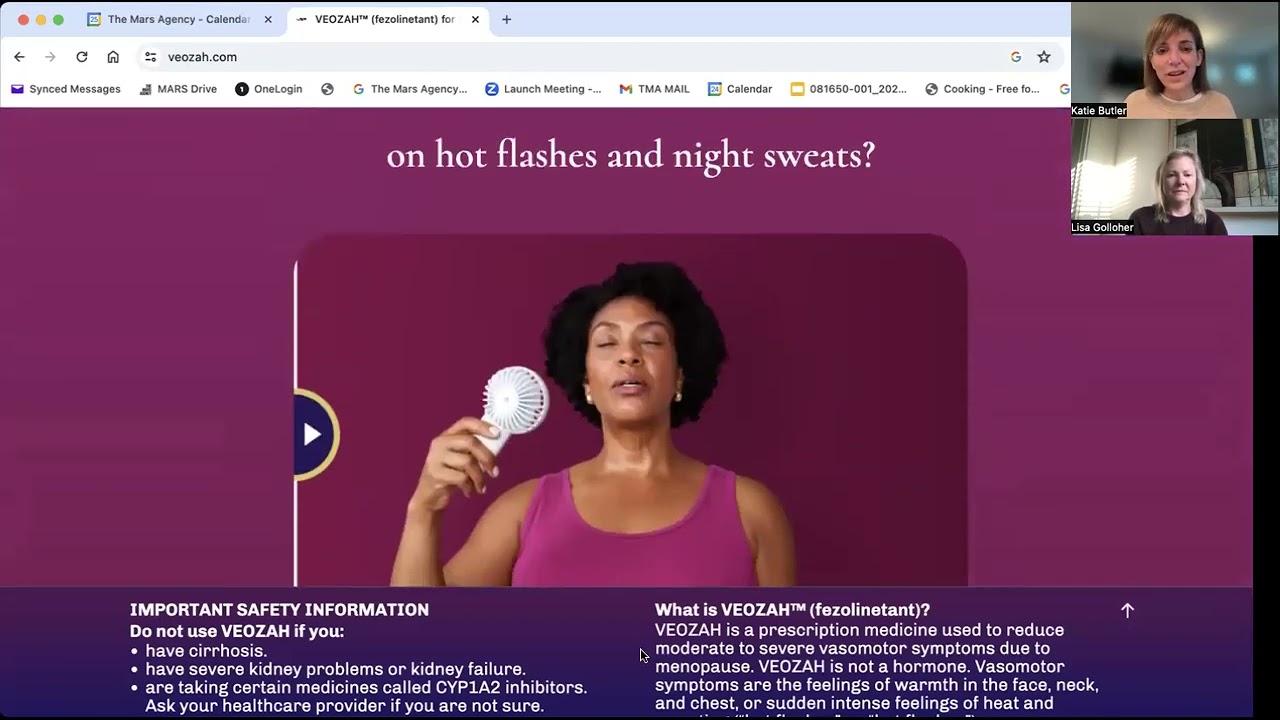
Task: Open The Mars Agency Google bookmark
Action: pyautogui.click(x=410, y=89)
